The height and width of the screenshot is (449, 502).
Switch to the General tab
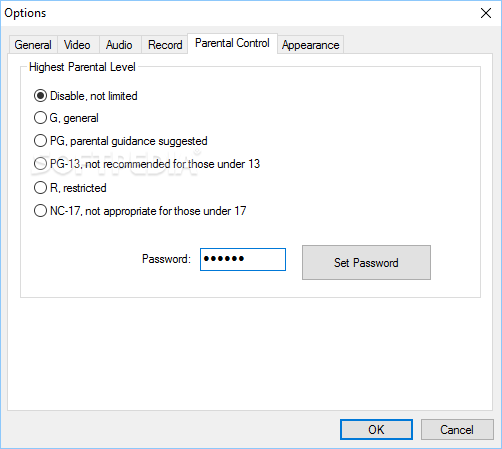pyautogui.click(x=33, y=45)
